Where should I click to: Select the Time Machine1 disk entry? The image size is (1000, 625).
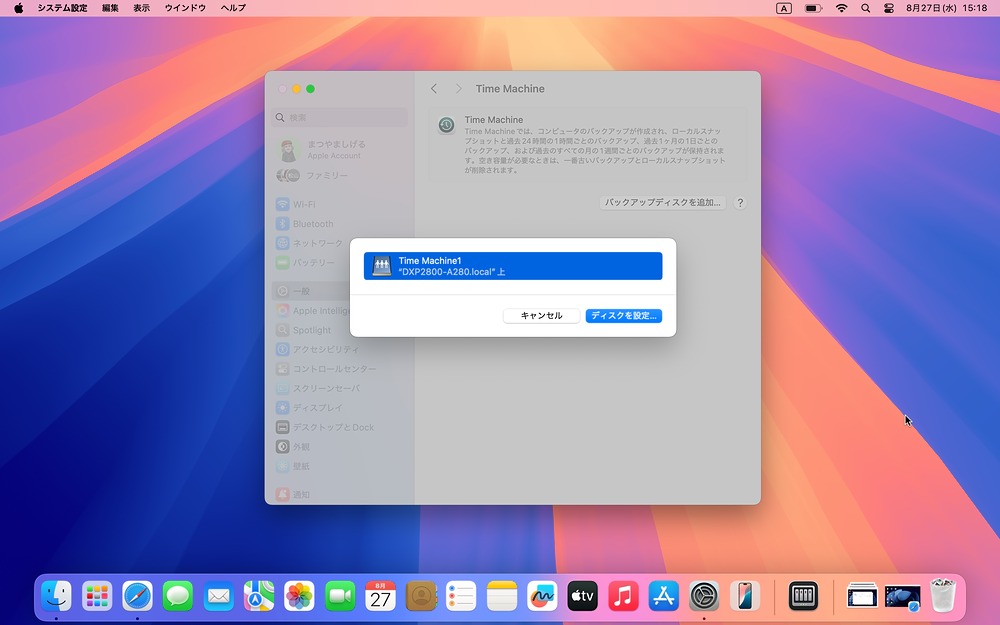[x=513, y=265]
